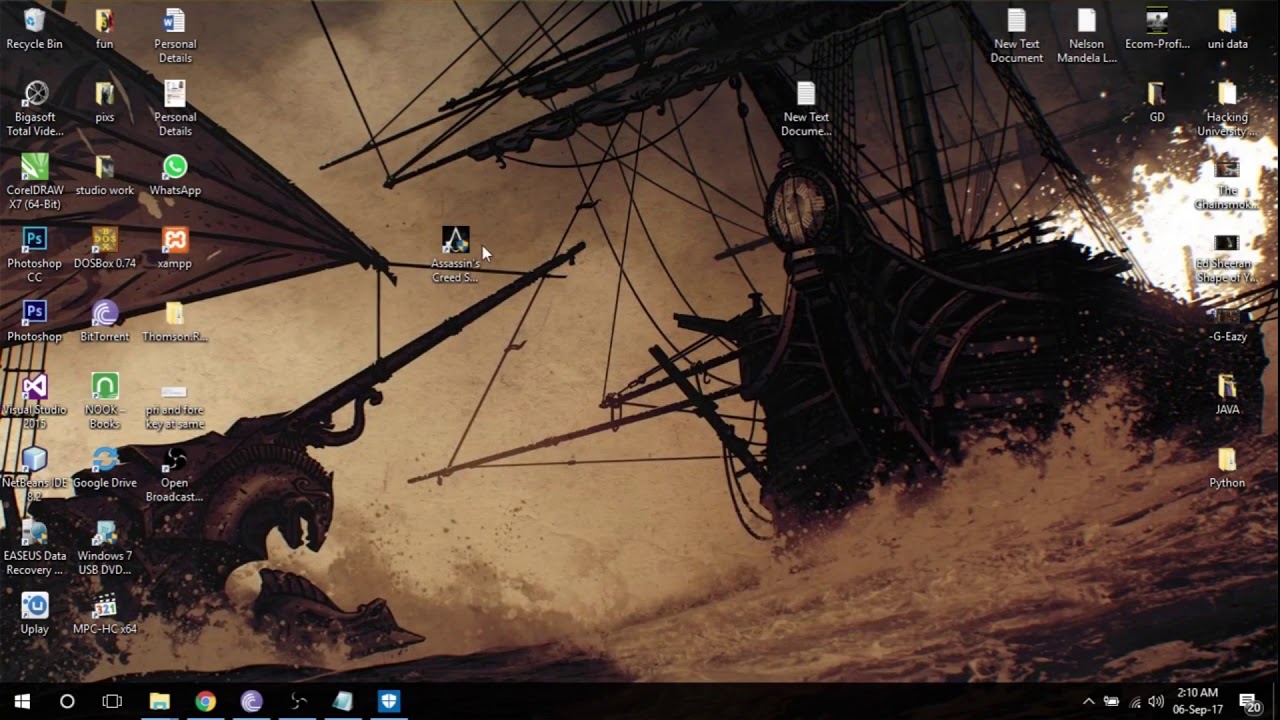Select the Uplay desktop shortcut

(x=35, y=613)
